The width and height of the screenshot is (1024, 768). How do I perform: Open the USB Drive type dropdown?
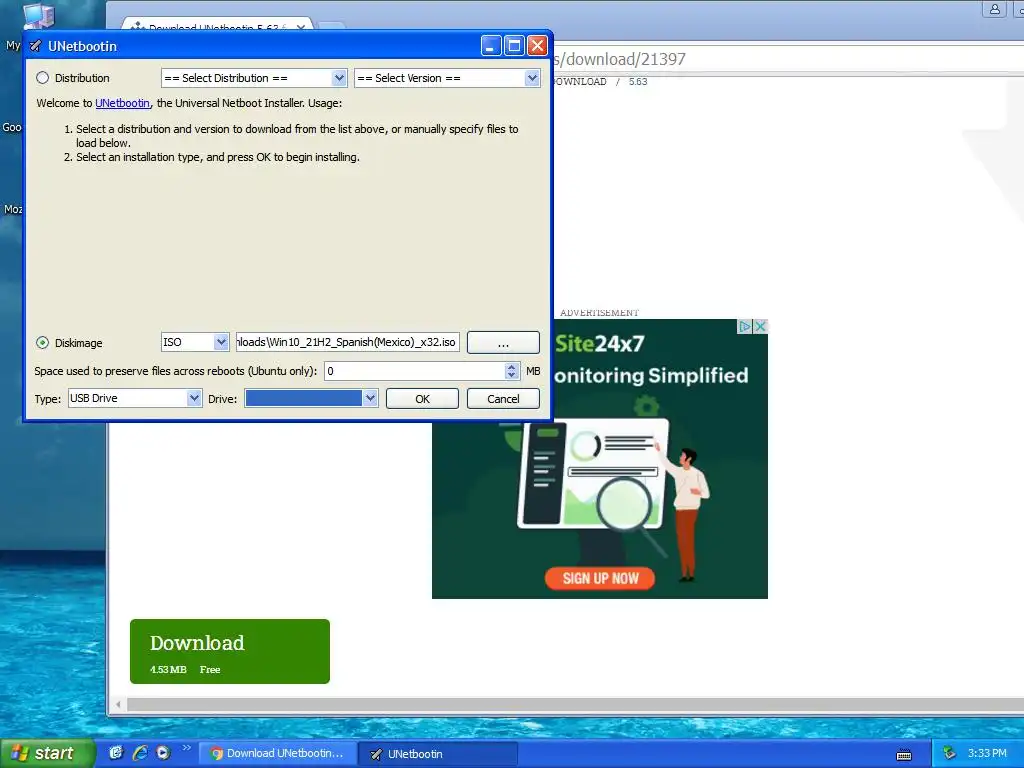tap(135, 398)
